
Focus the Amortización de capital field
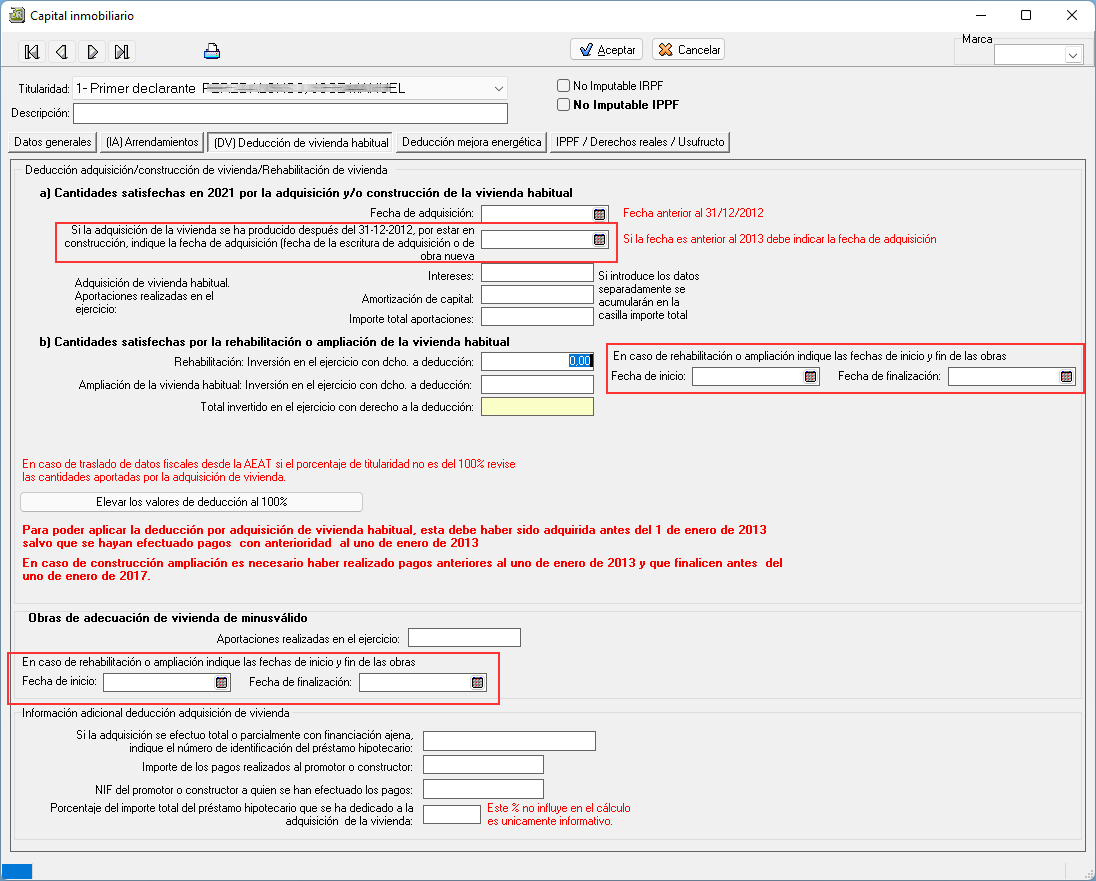pos(538,294)
